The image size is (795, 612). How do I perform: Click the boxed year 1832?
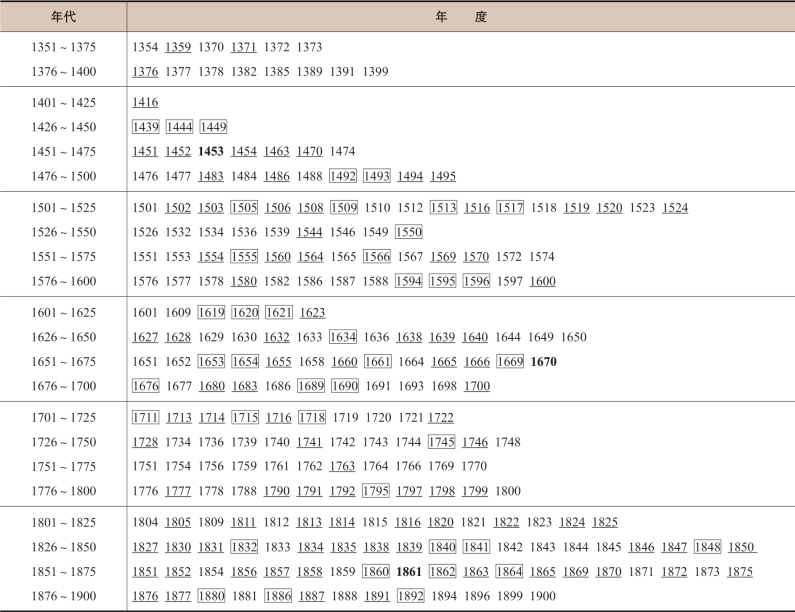244,547
